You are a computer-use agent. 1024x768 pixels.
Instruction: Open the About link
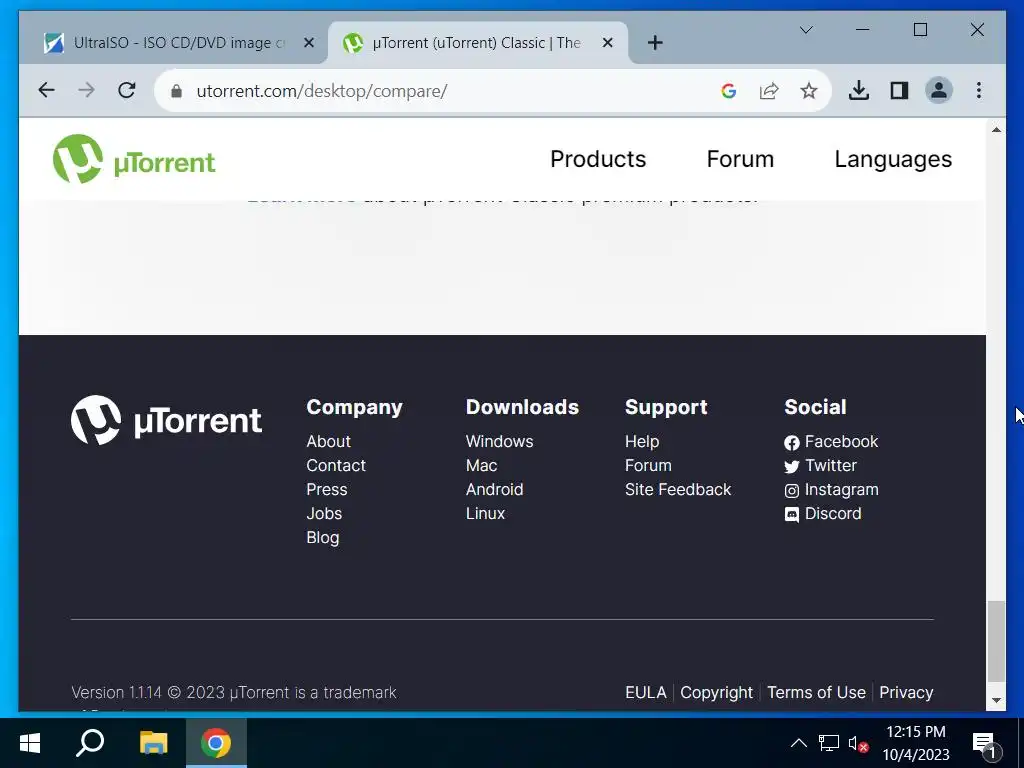(x=328, y=441)
